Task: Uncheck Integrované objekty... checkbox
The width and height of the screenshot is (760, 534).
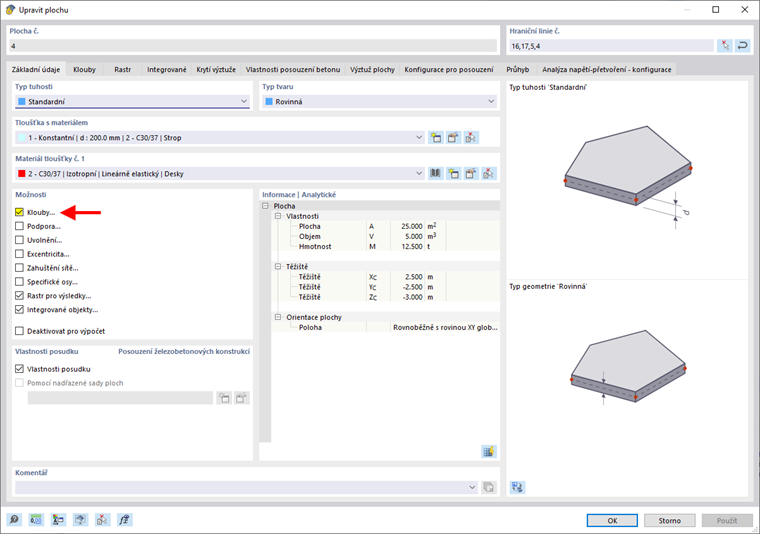Action: 19,309
